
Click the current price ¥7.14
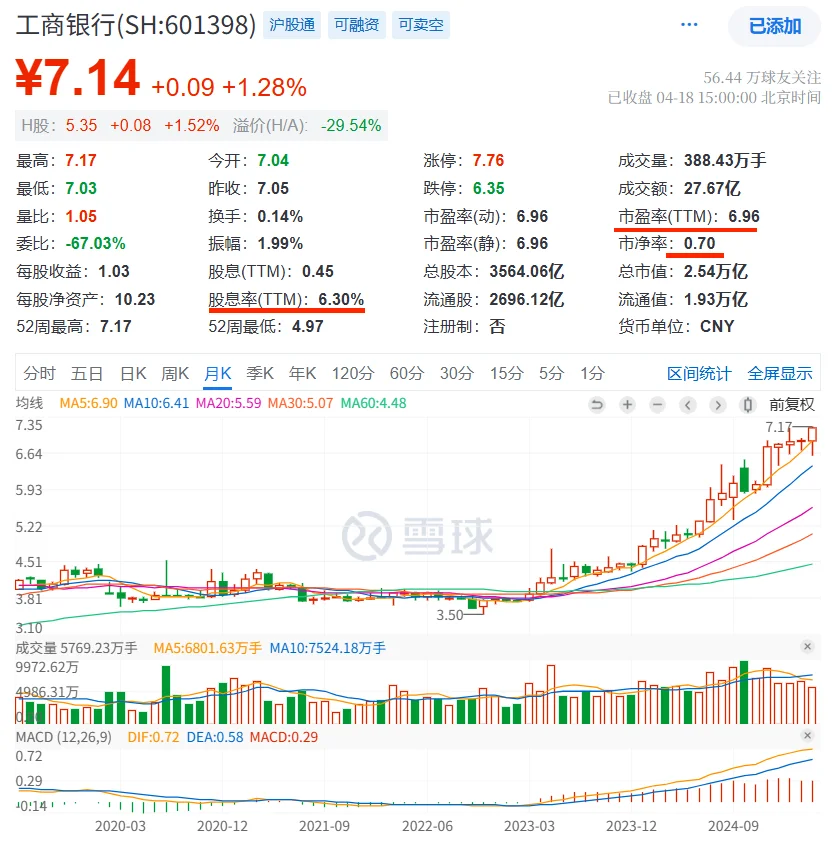tap(78, 78)
